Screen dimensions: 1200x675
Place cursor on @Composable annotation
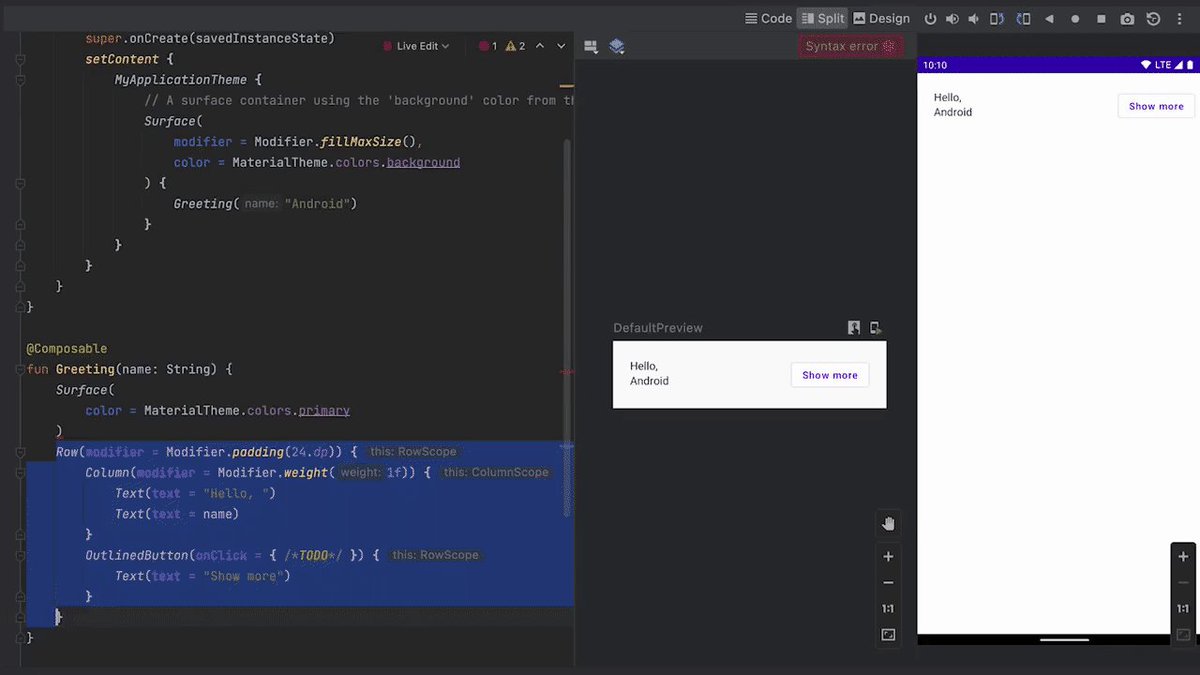pos(67,349)
